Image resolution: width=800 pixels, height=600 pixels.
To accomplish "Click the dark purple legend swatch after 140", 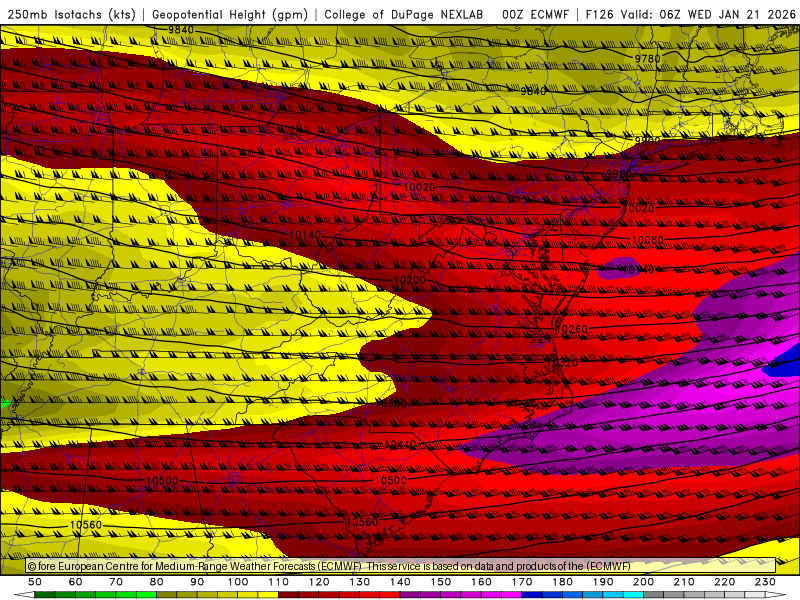I will coord(410,594).
